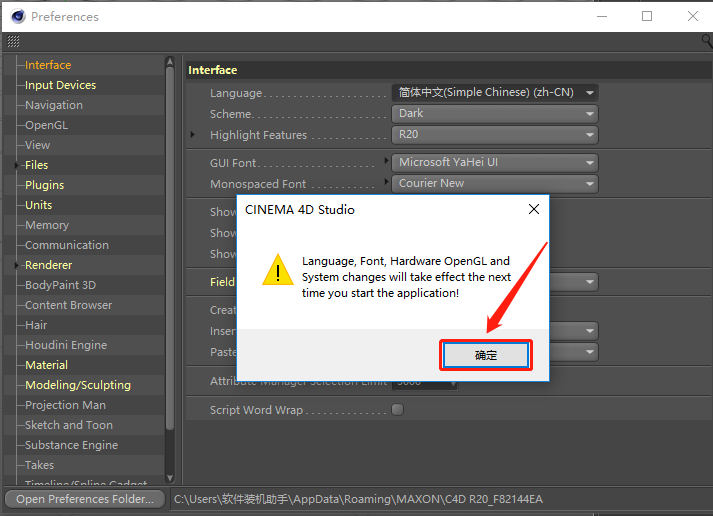Click the scroll up arrow in category list
Image resolution: width=713 pixels, height=516 pixels.
click(170, 61)
